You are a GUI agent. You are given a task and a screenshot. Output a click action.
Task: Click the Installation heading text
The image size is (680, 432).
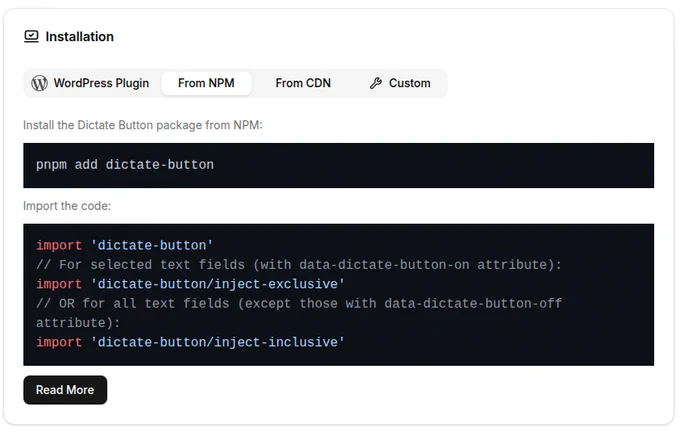[x=79, y=36]
